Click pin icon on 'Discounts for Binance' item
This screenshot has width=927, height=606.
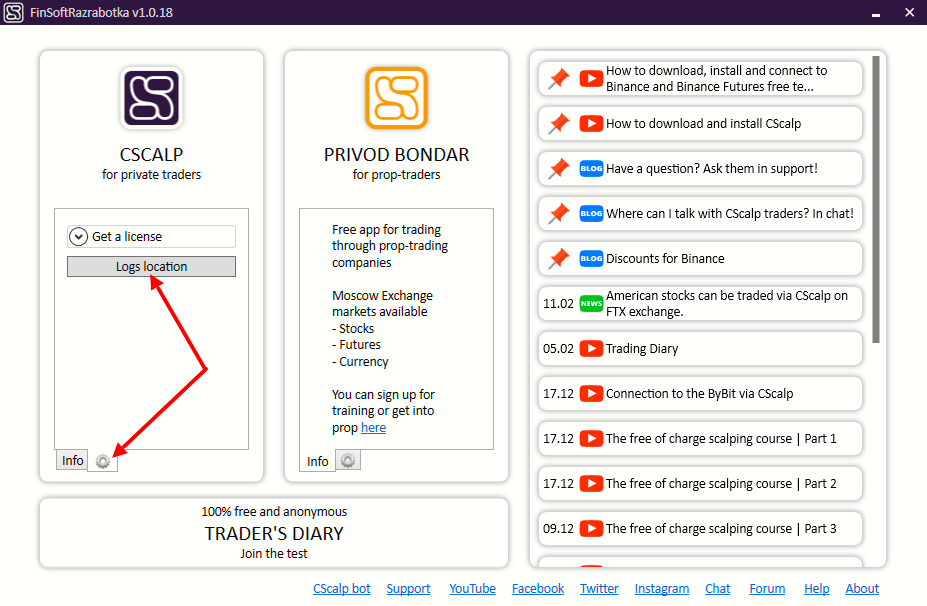tap(559, 258)
